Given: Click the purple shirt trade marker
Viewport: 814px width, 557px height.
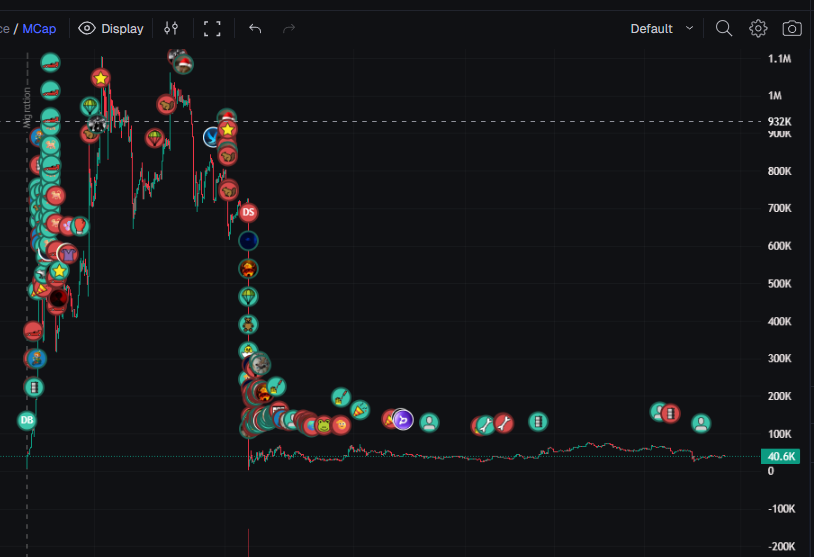Looking at the screenshot, I should 67,254.
